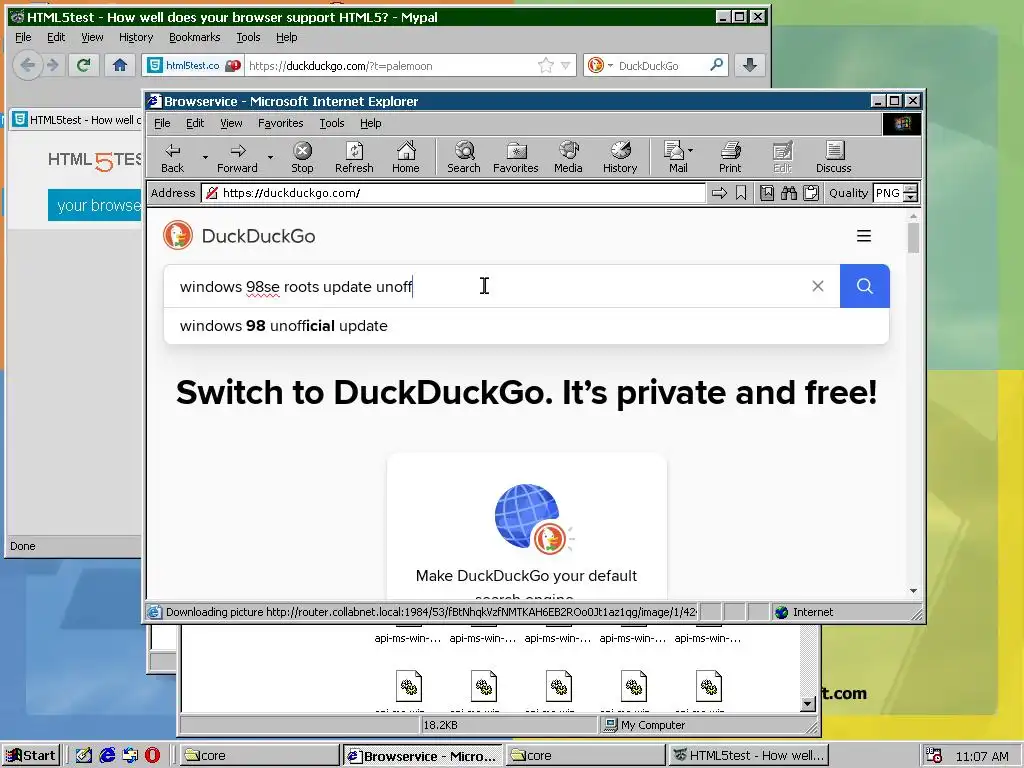Click the Mail icon in IE toolbar
Viewport: 1024px width, 768px height.
(x=674, y=158)
